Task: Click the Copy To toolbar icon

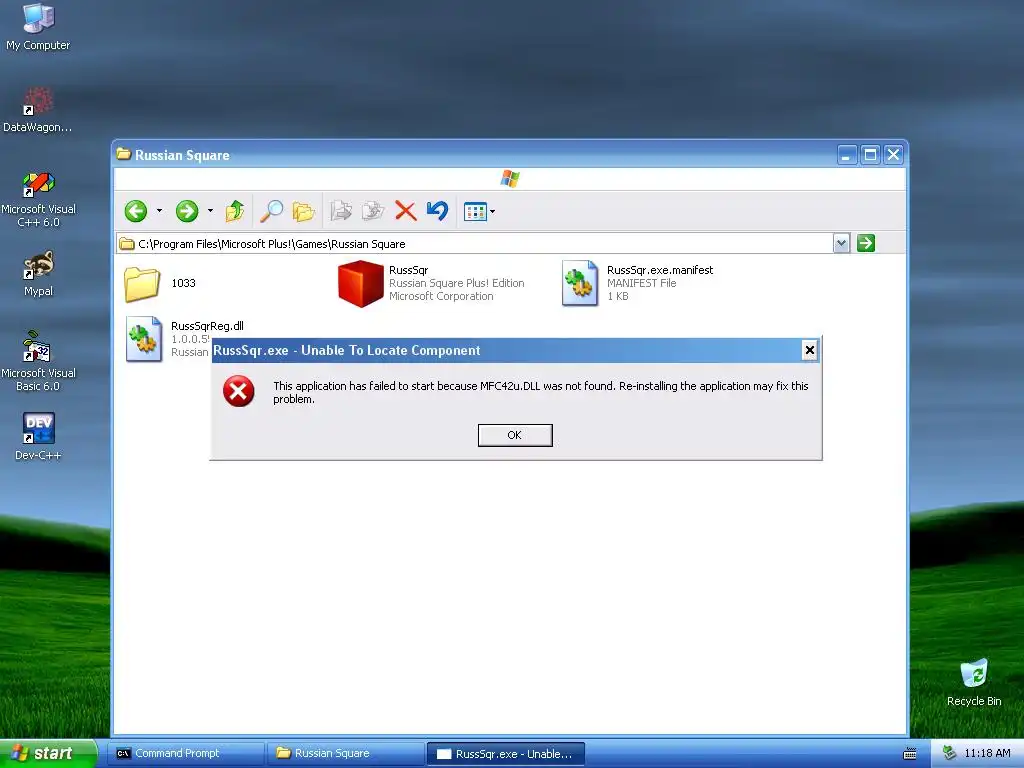Action: pos(373,211)
